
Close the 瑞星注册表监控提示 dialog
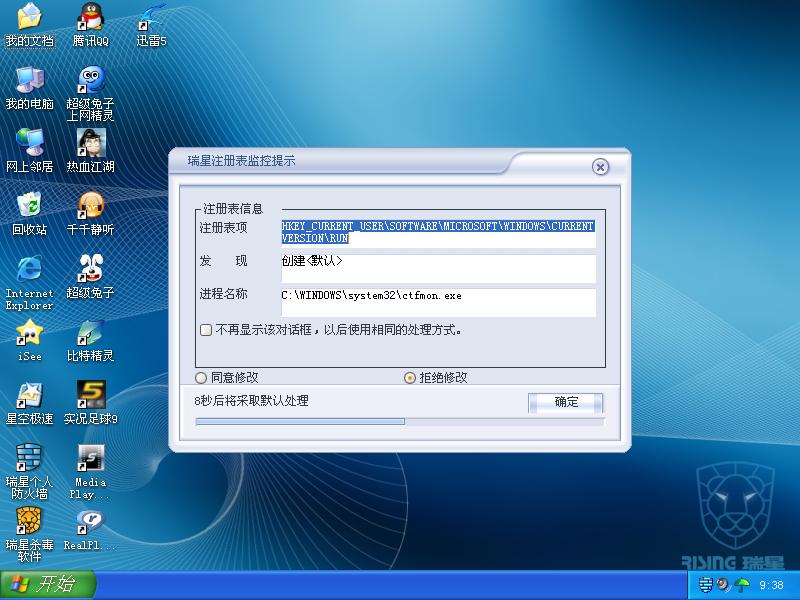600,167
